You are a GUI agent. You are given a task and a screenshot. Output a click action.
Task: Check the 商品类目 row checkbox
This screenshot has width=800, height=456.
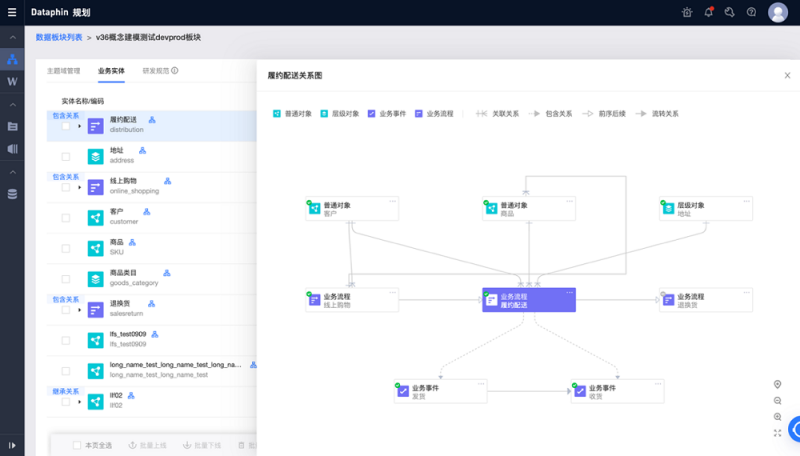(66, 278)
